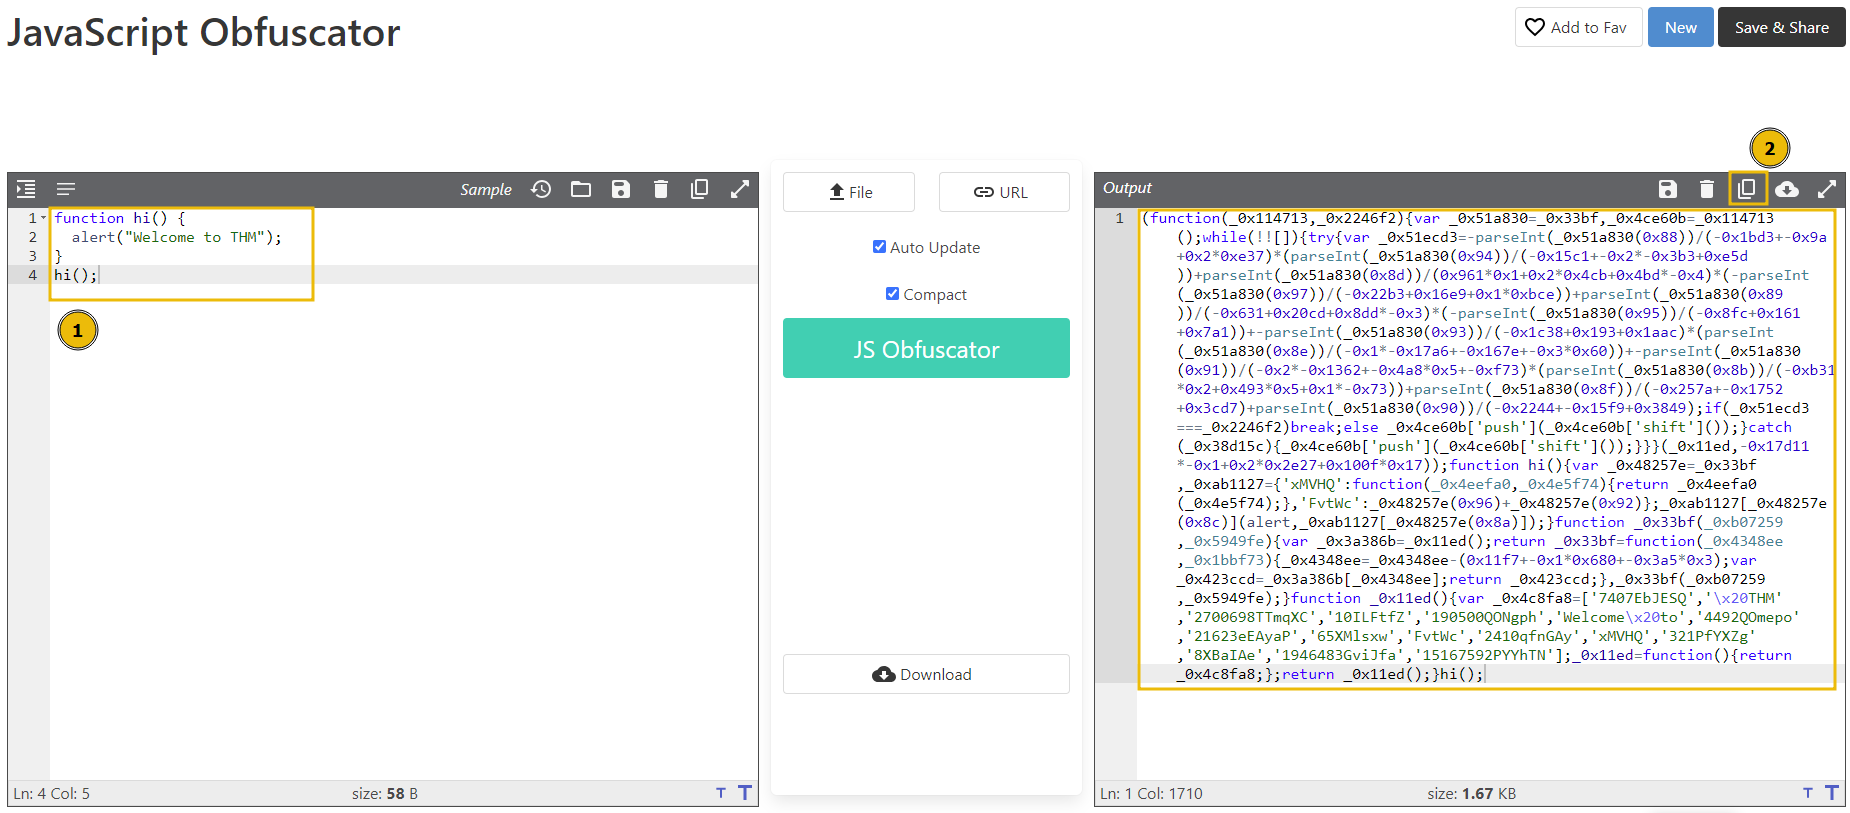
Task: Delete the output with the trash icon
Action: [1707, 188]
